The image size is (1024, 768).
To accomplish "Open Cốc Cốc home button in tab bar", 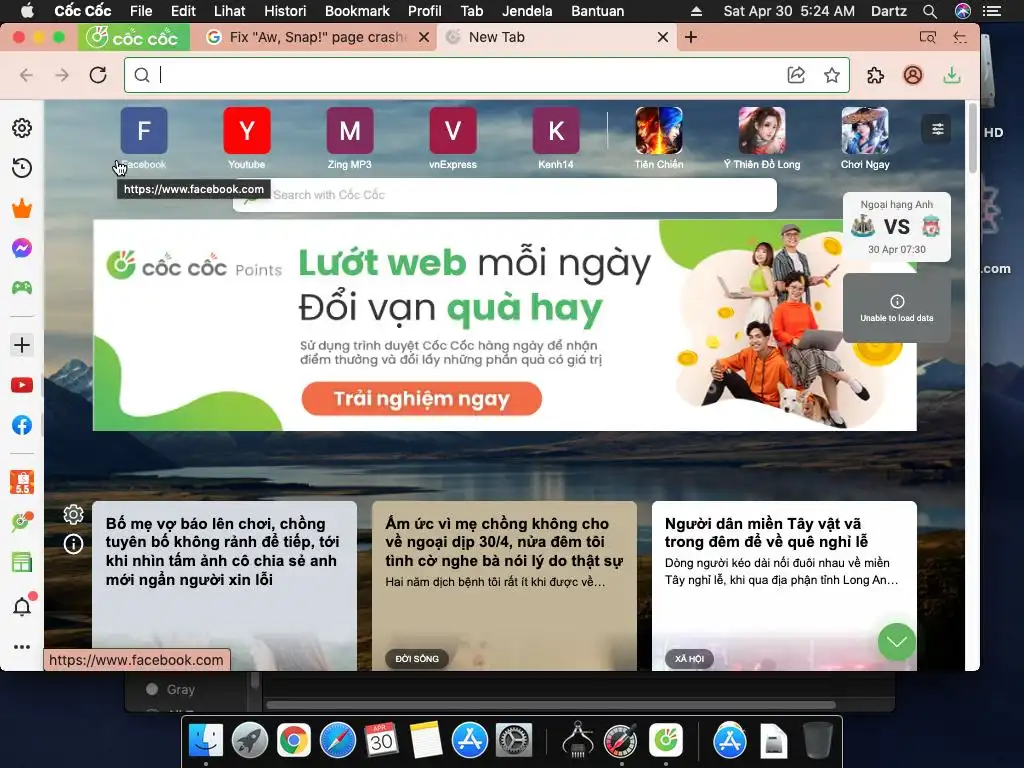I will tap(134, 37).
